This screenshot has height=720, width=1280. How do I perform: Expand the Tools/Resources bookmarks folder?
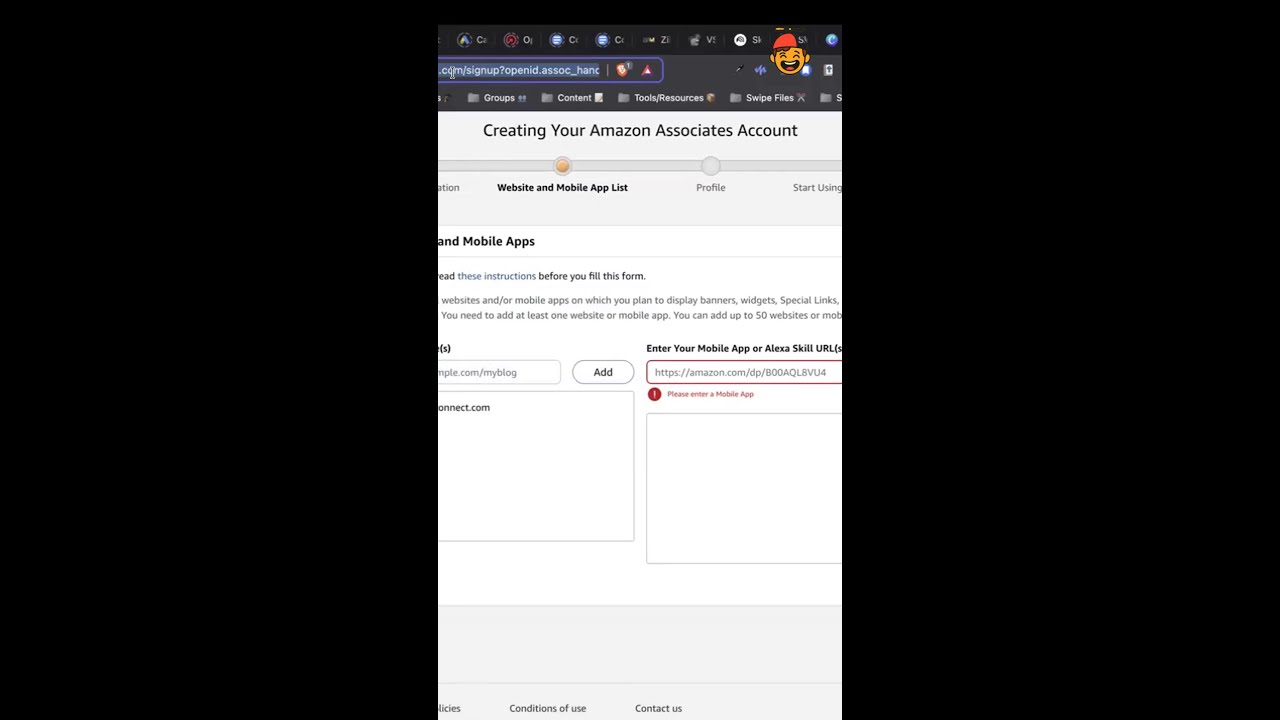(x=667, y=98)
